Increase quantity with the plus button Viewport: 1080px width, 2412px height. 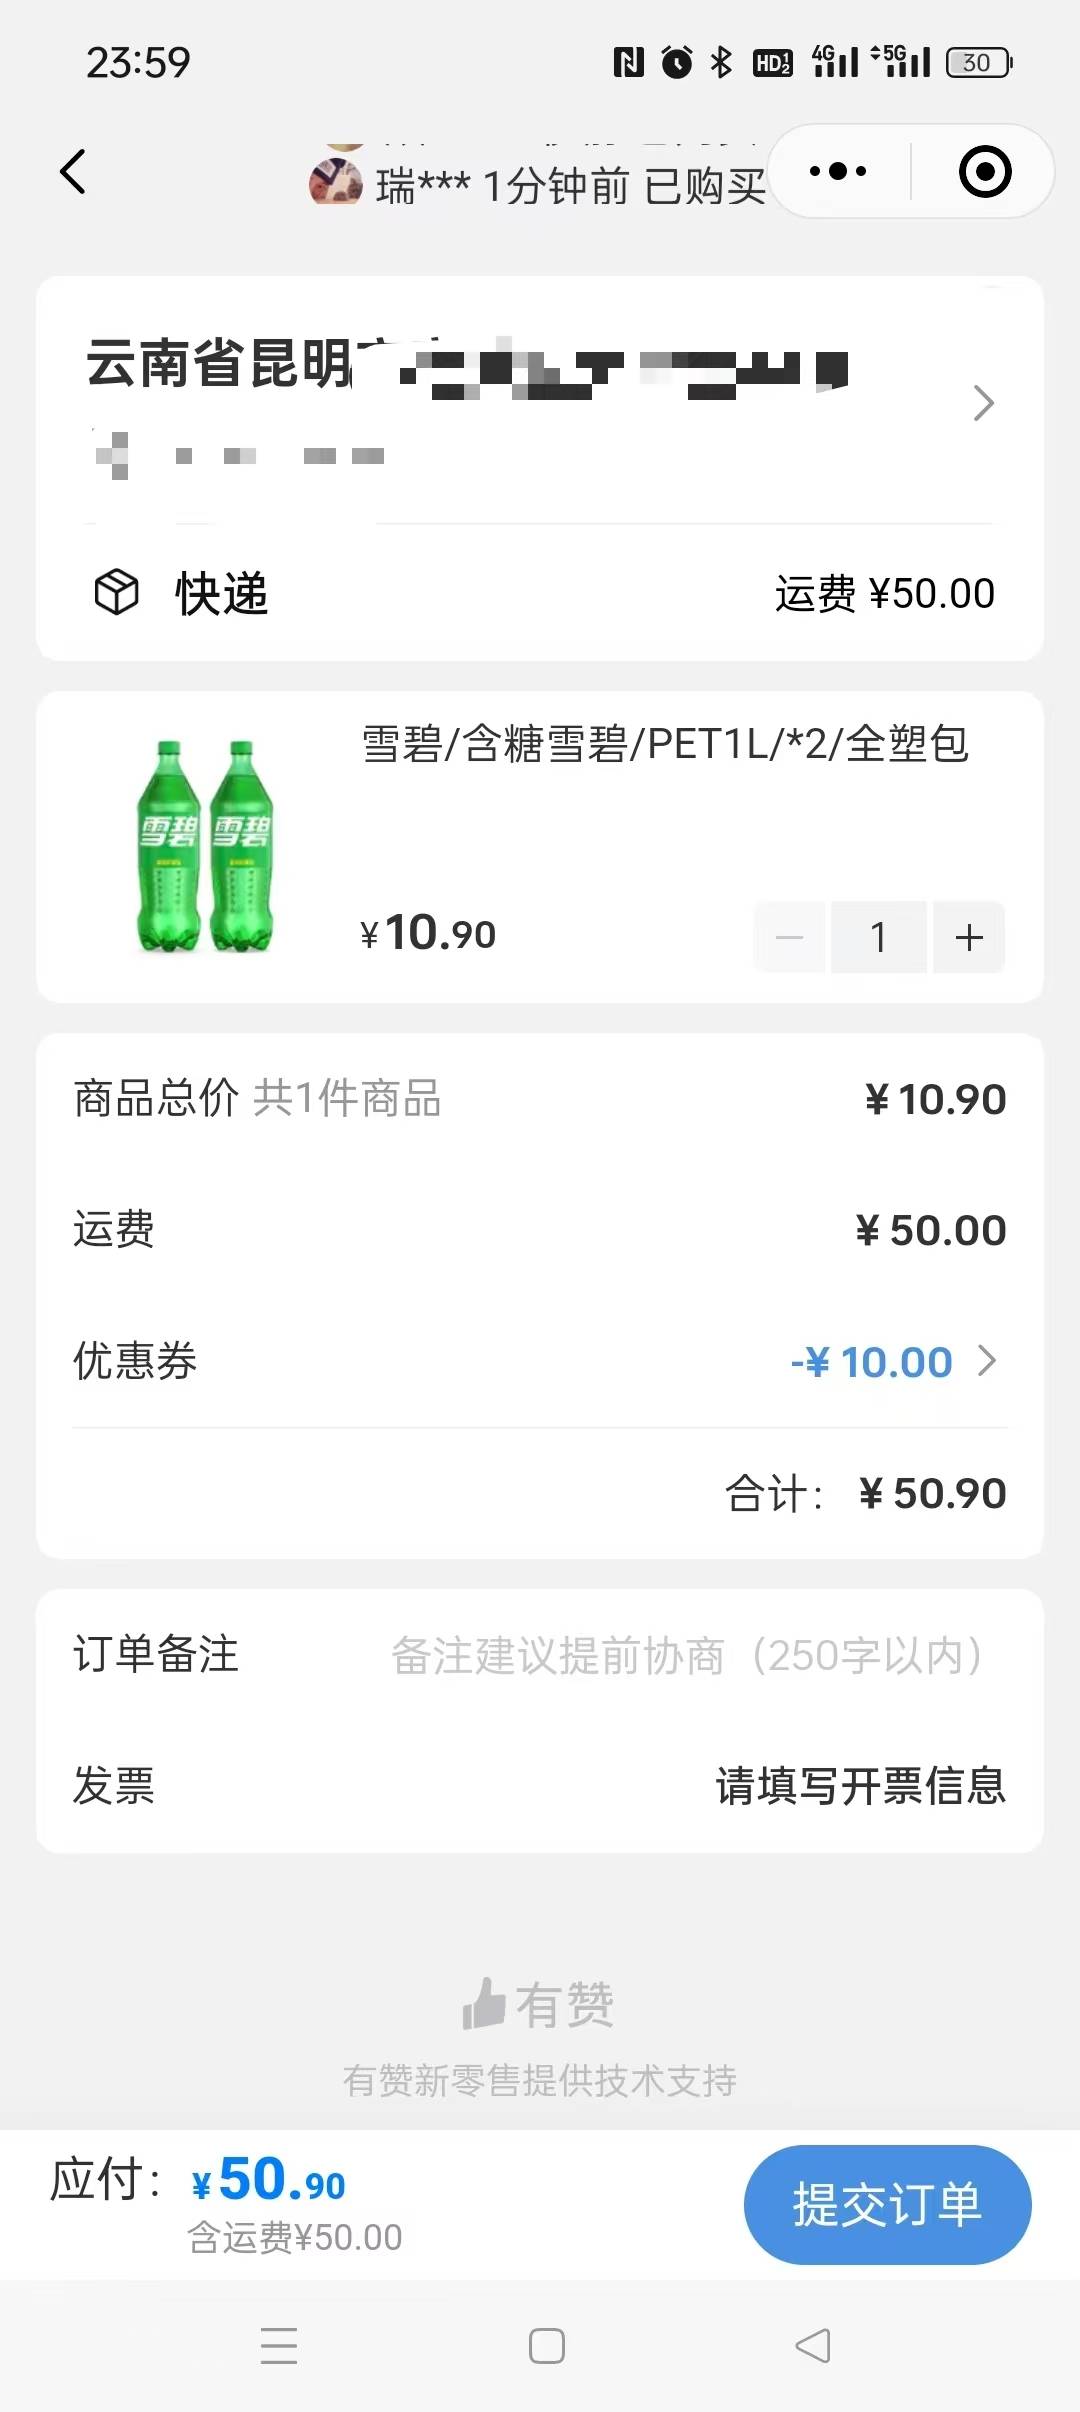tap(969, 937)
